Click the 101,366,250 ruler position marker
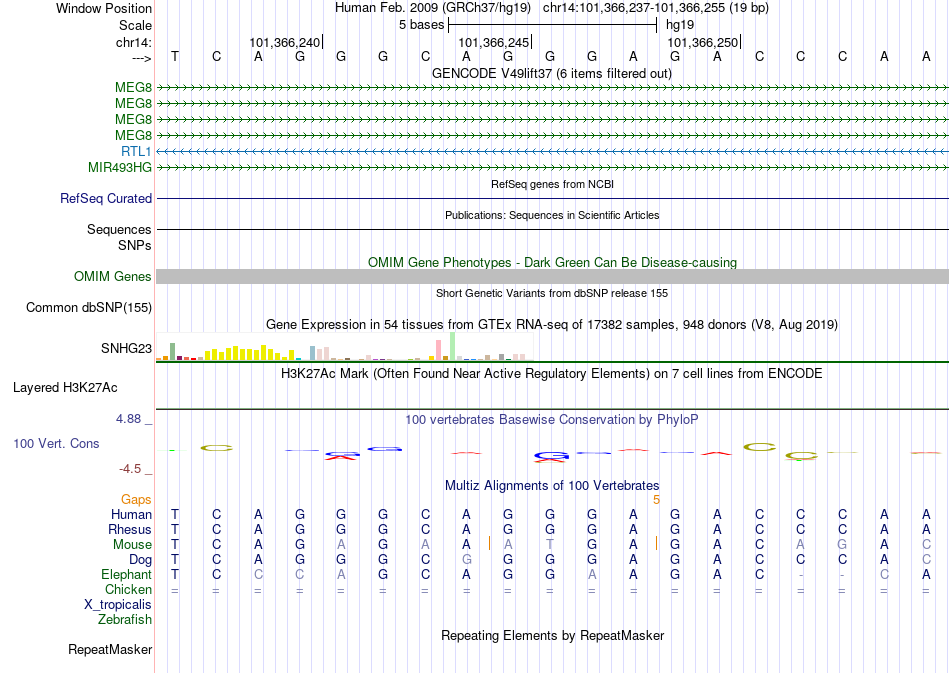Screen dimensions: 950x673 (x=703, y=42)
